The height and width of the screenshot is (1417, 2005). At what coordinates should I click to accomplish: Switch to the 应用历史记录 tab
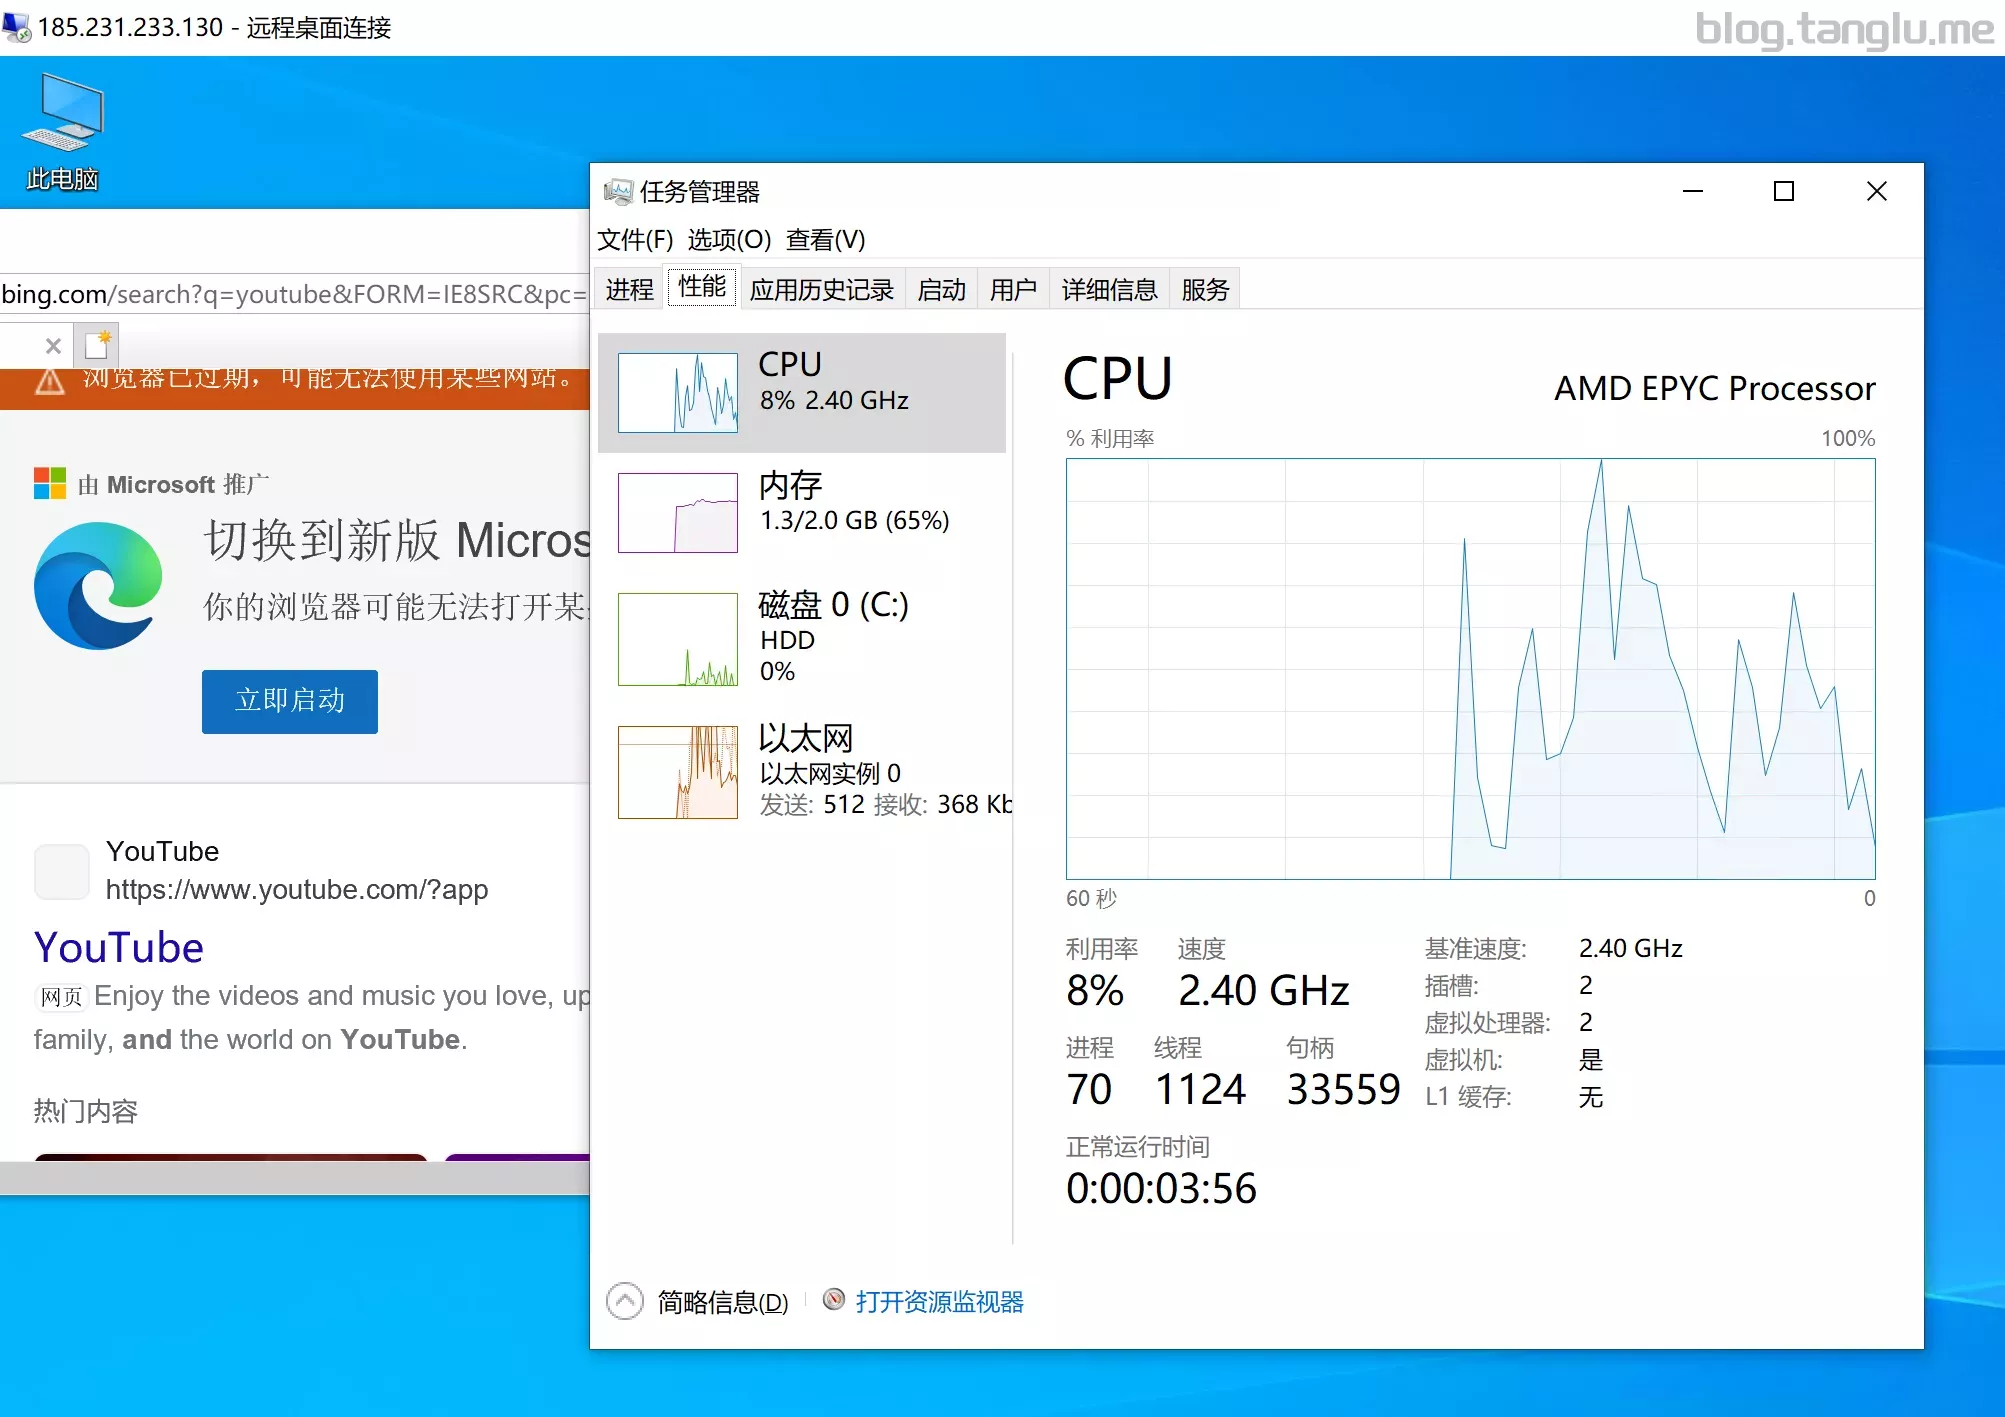(822, 289)
